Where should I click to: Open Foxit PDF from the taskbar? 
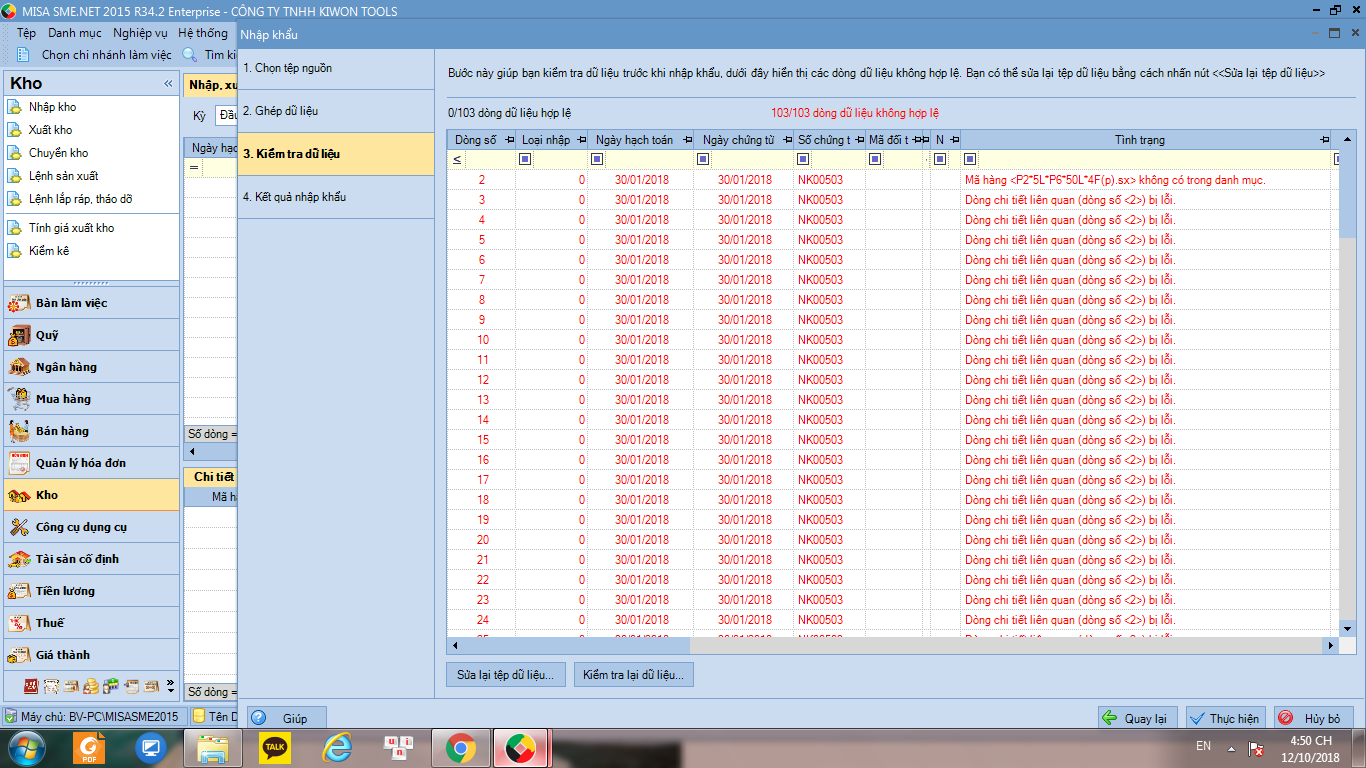pos(88,747)
